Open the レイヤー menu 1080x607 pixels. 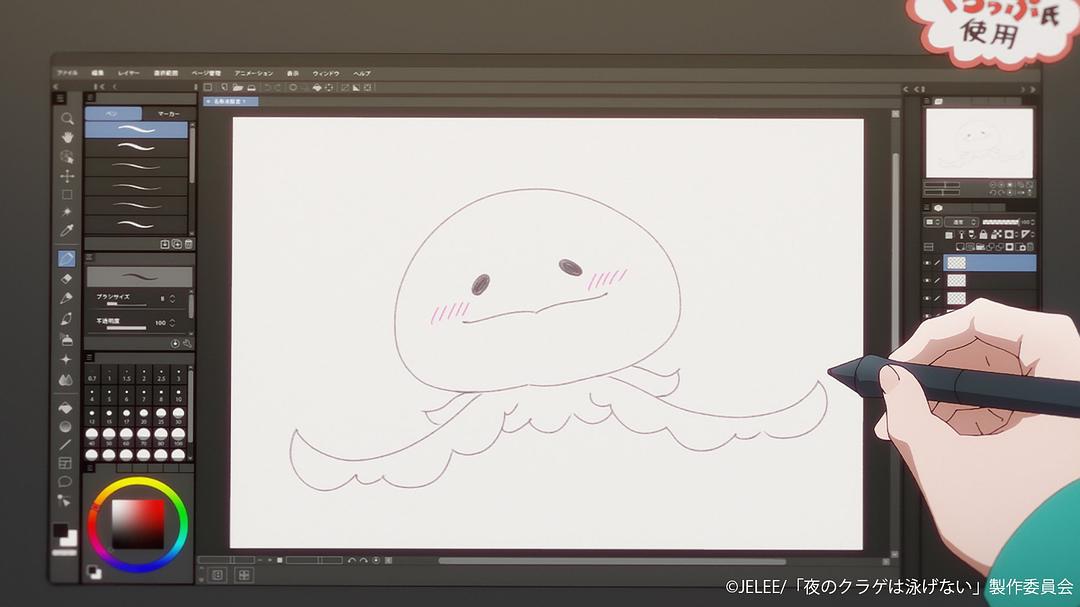(x=128, y=72)
